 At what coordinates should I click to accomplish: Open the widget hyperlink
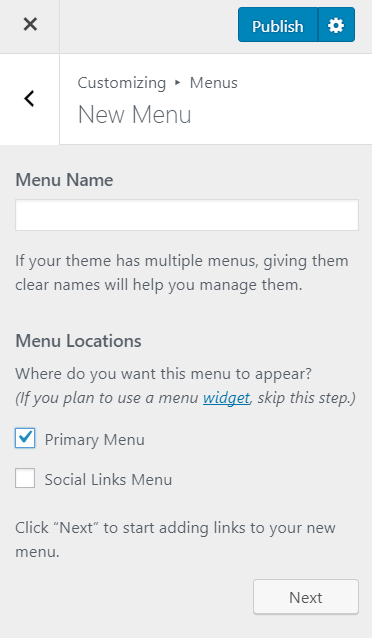[226, 398]
